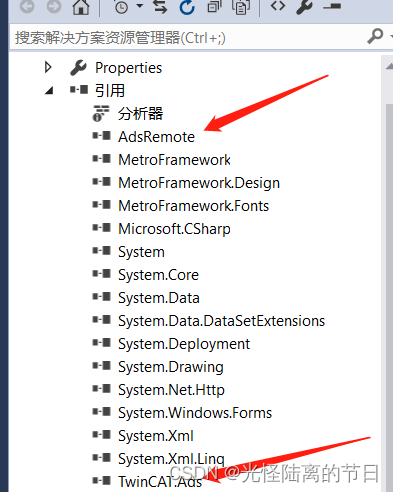The image size is (393, 492).
Task: Select the System.Windows.Forms reference
Action: [x=195, y=413]
